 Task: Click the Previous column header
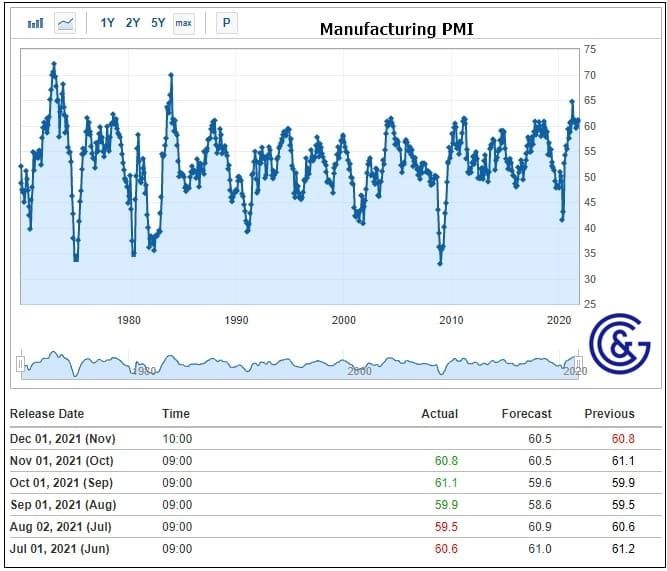coord(609,414)
